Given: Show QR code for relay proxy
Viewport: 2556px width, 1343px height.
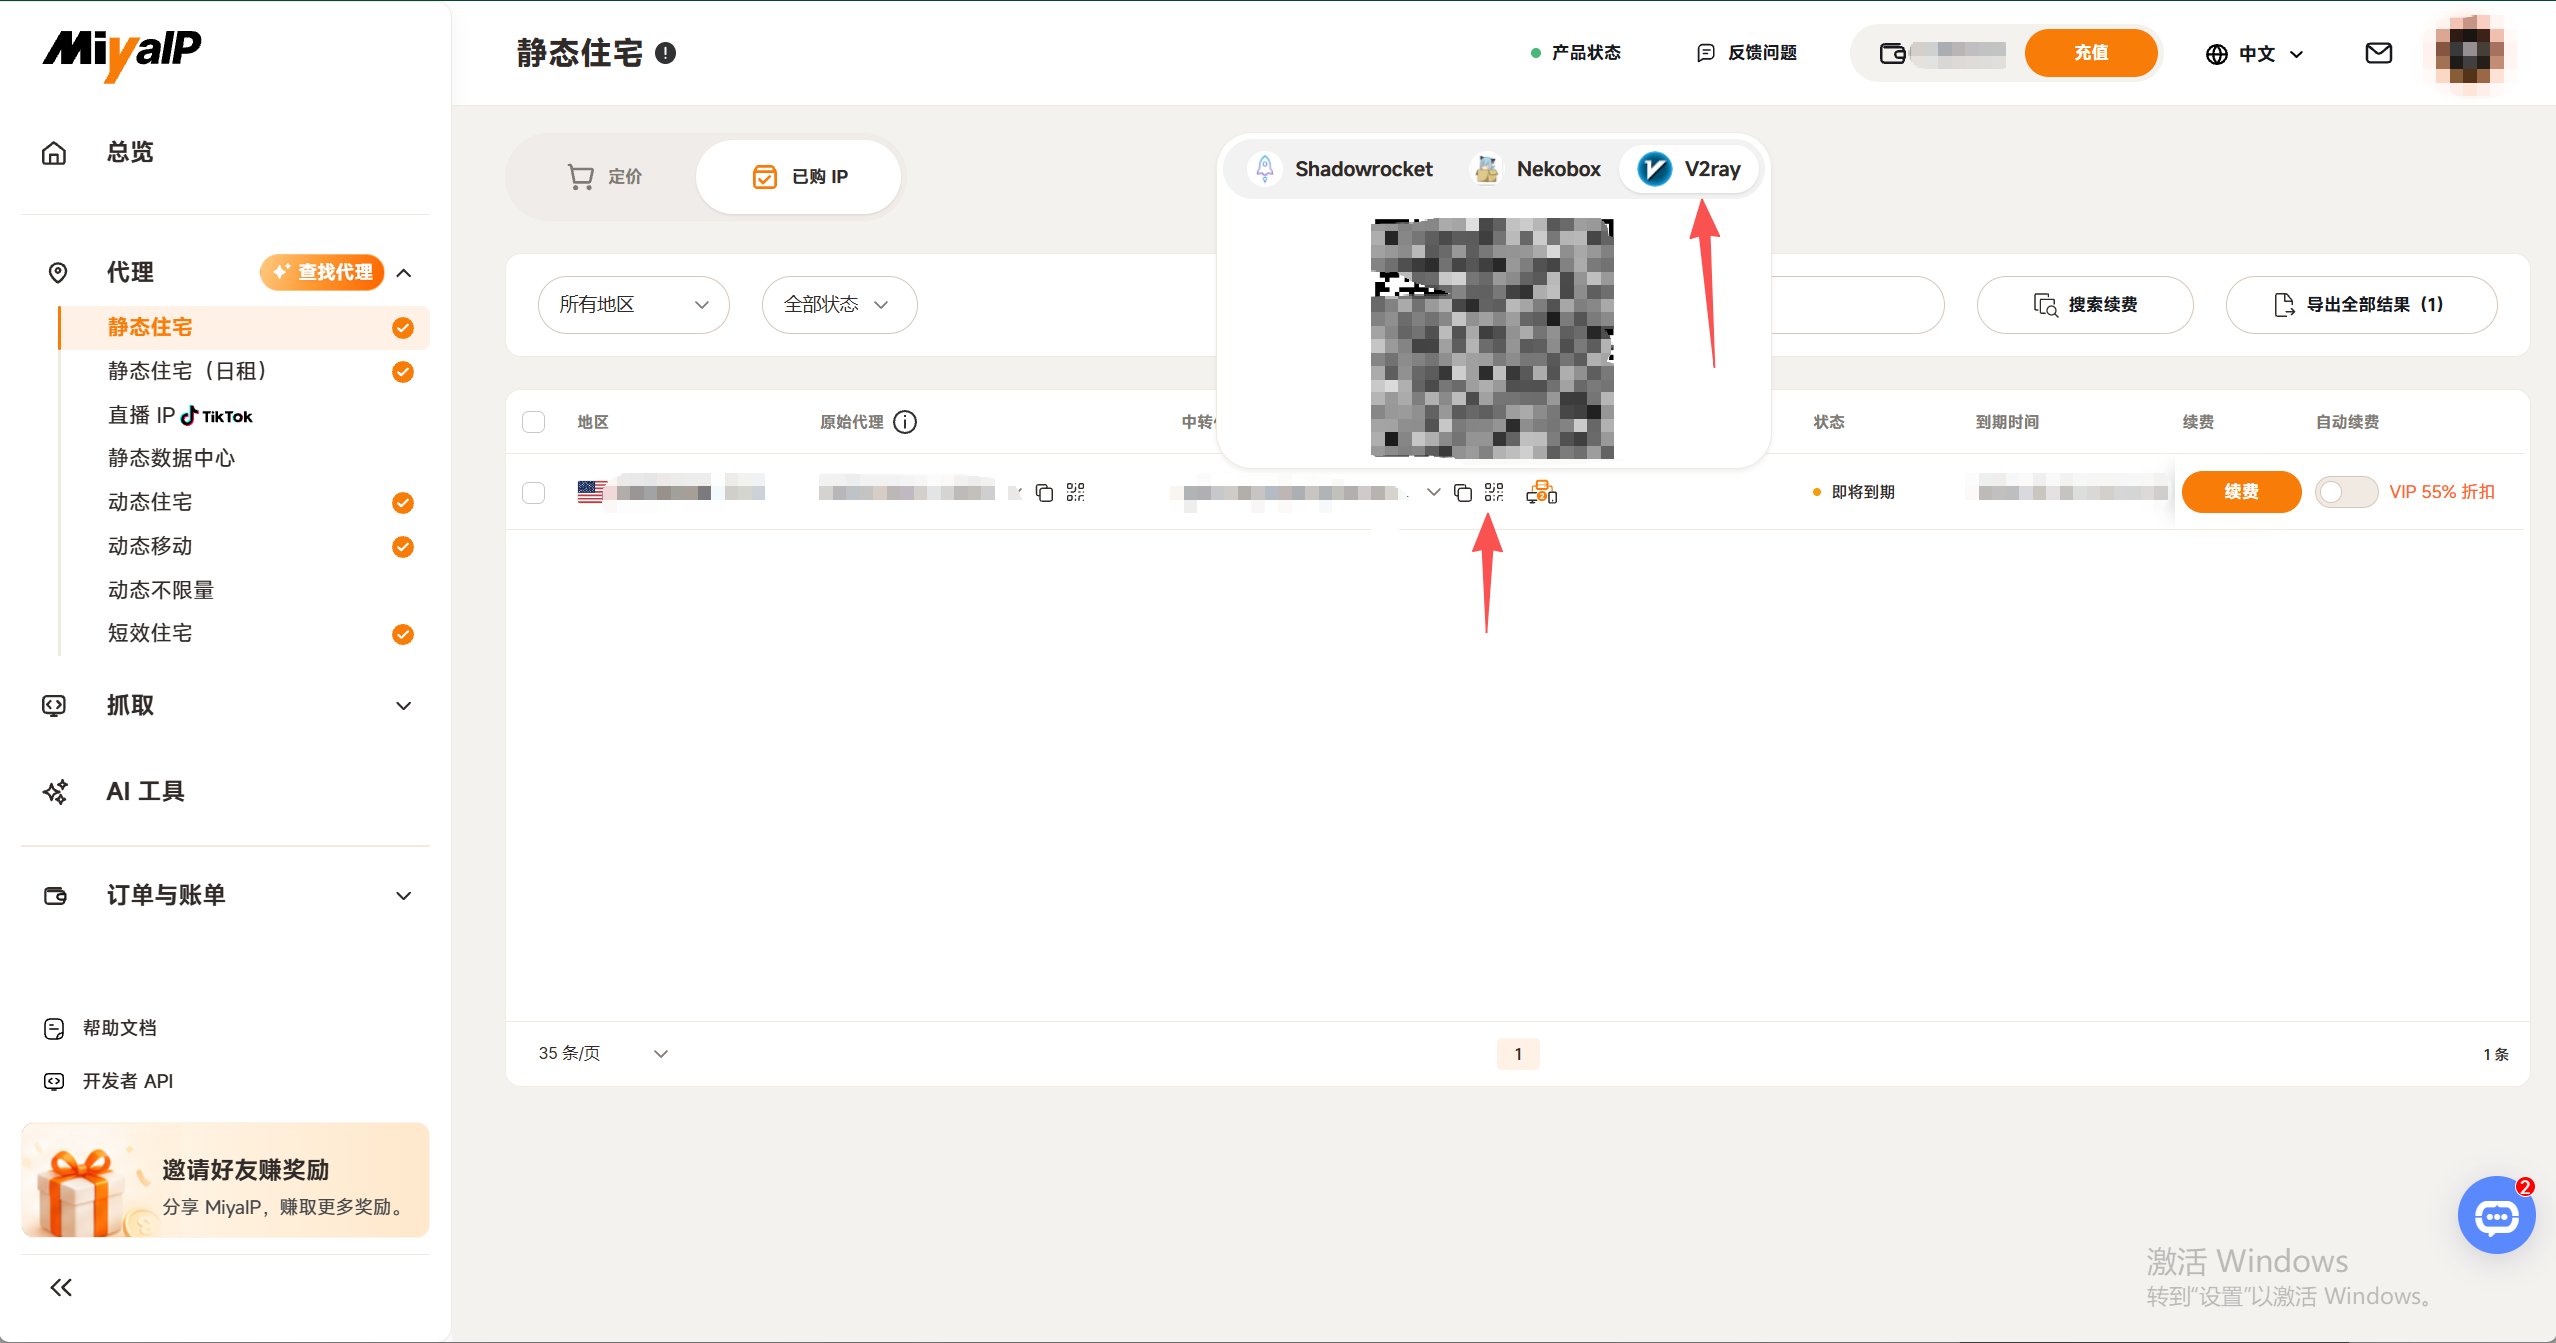Looking at the screenshot, I should [1494, 492].
